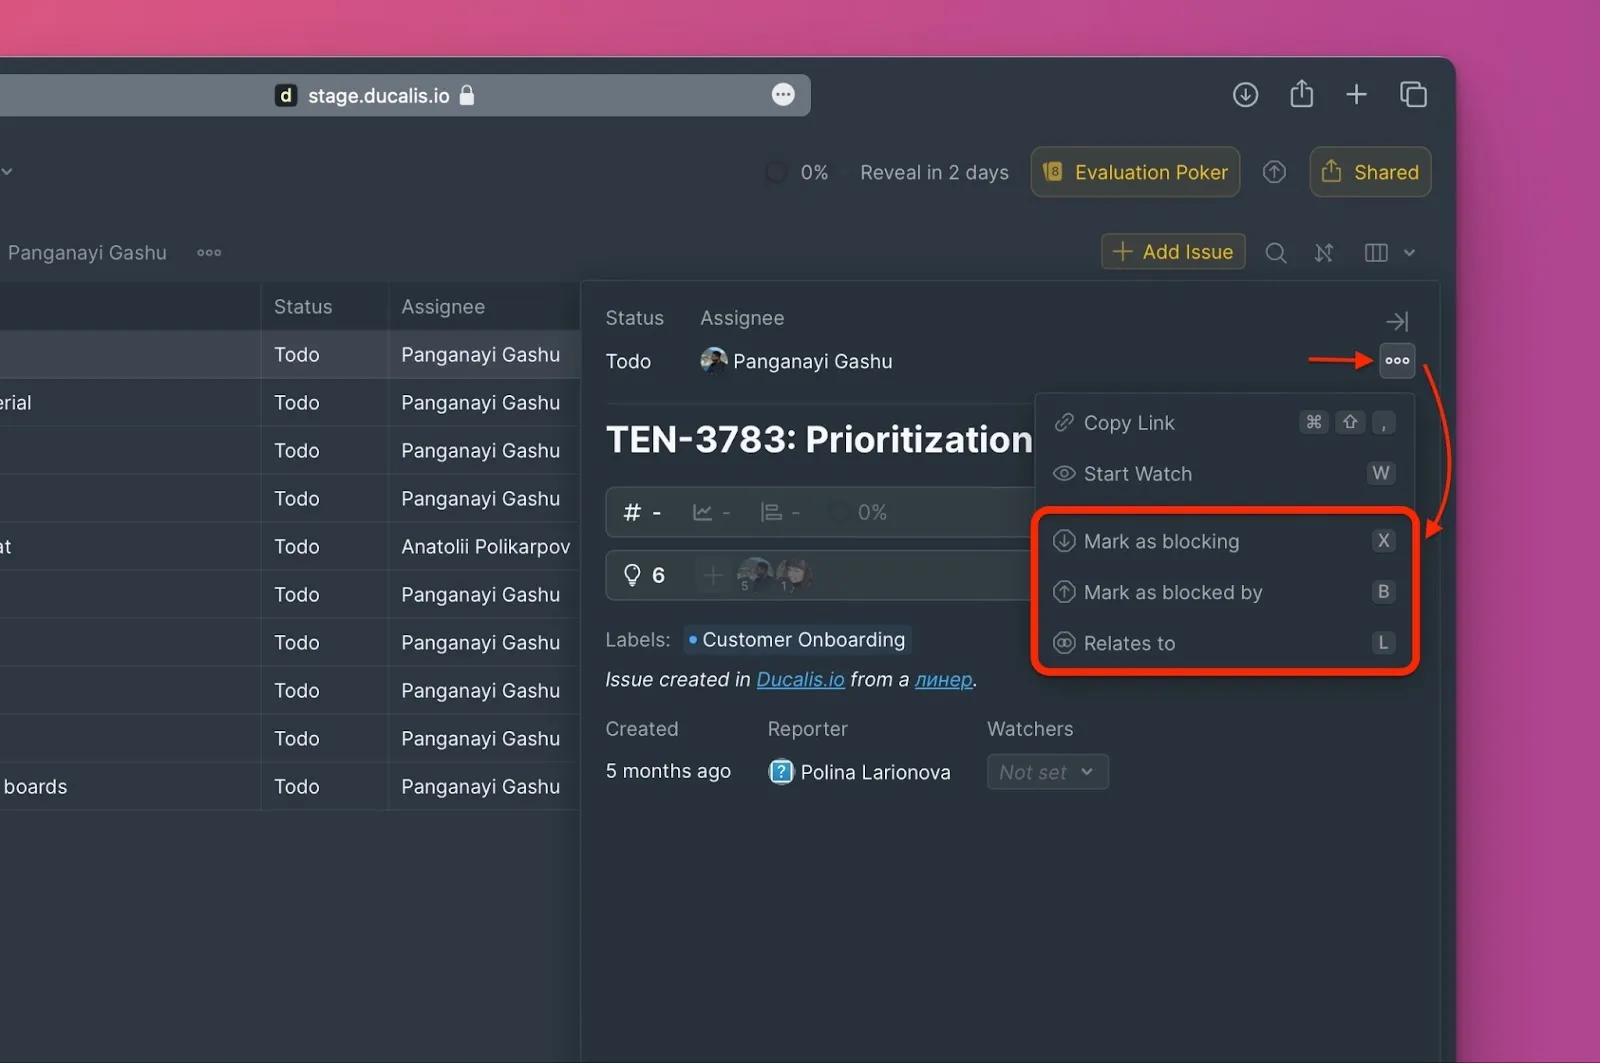1600x1063 pixels.
Task: Click the search icon beside Add Issue
Action: click(x=1275, y=253)
